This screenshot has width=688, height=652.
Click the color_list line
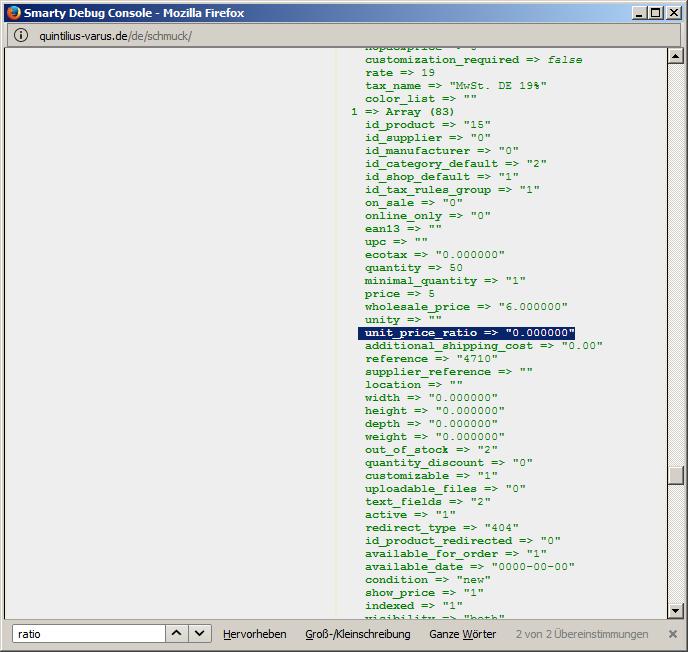pyautogui.click(x=421, y=99)
